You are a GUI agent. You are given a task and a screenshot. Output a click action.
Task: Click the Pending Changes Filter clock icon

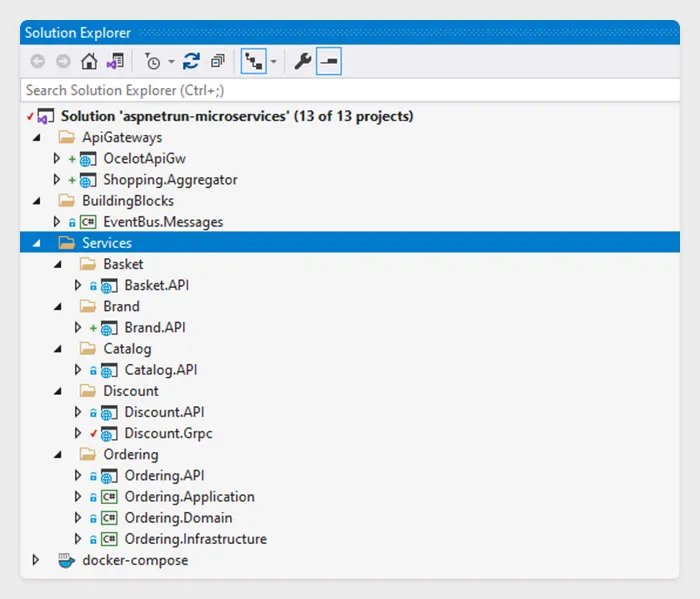pos(153,62)
